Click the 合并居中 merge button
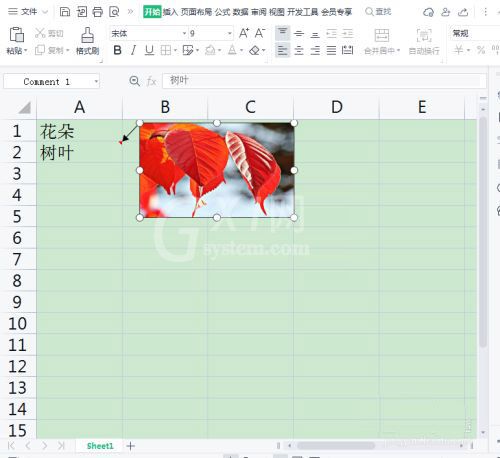The height and width of the screenshot is (458, 500). tap(382, 41)
